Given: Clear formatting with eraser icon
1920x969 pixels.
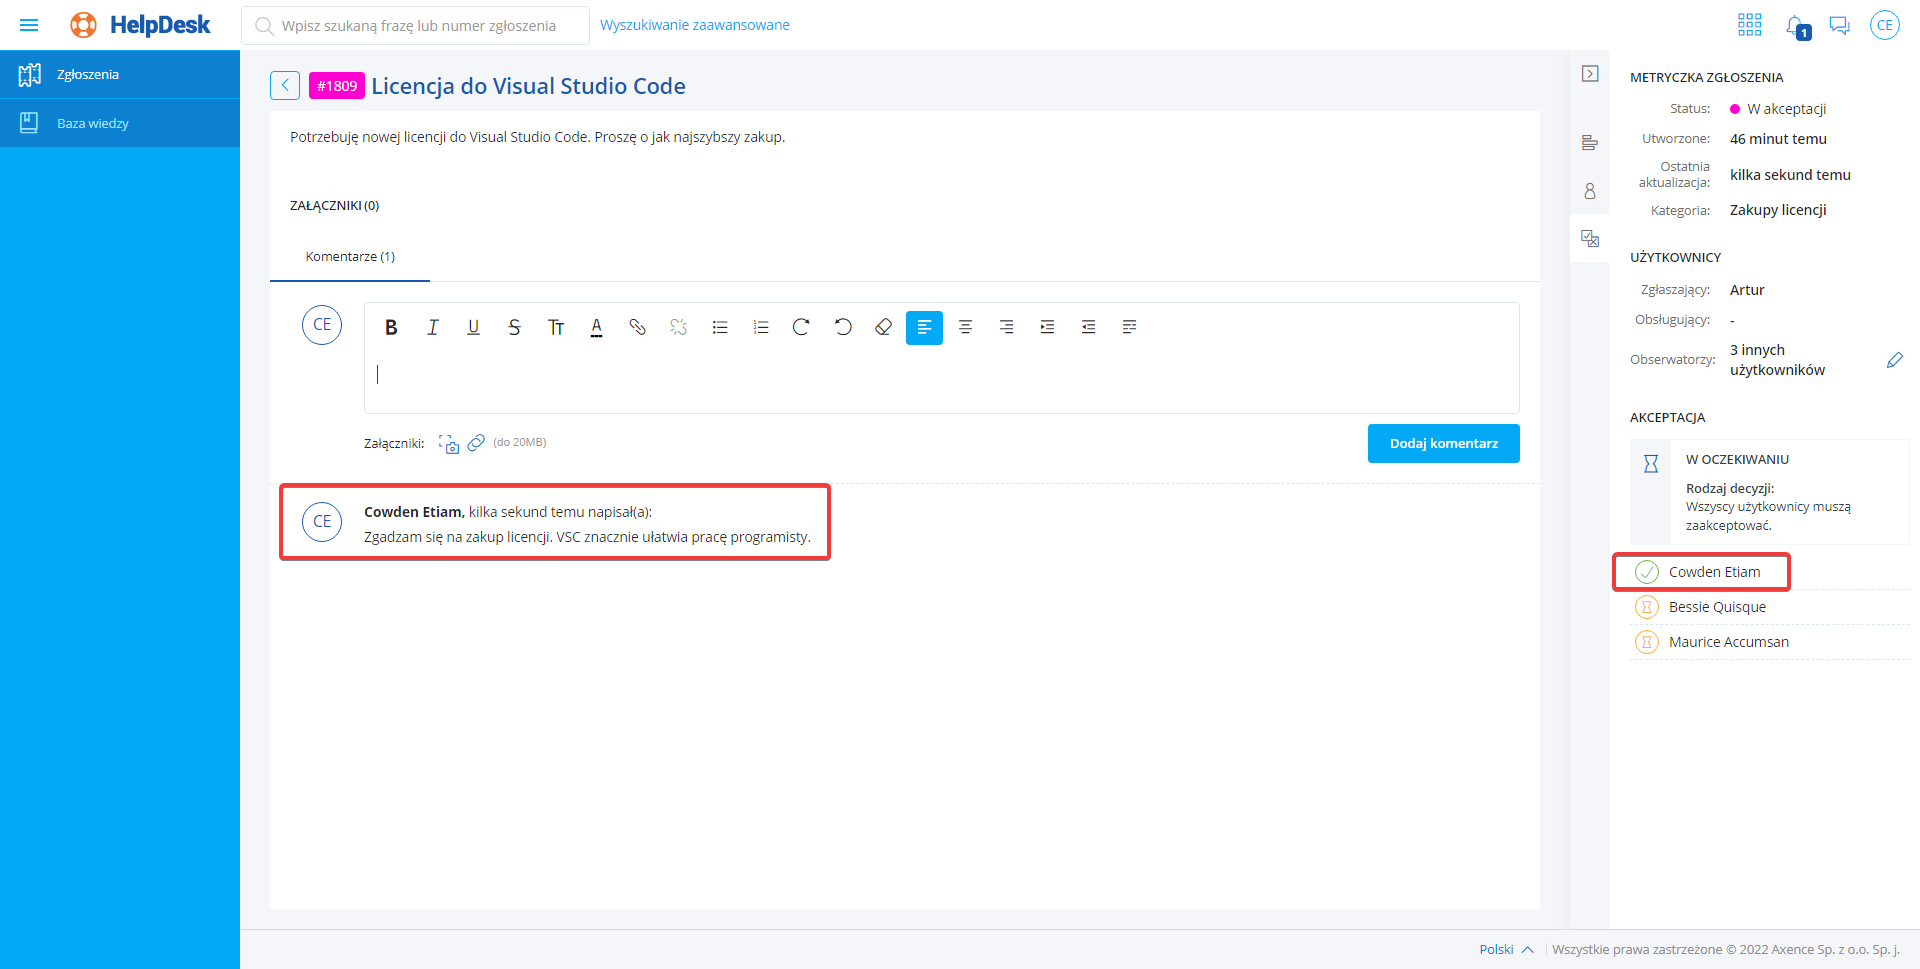Looking at the screenshot, I should [883, 327].
